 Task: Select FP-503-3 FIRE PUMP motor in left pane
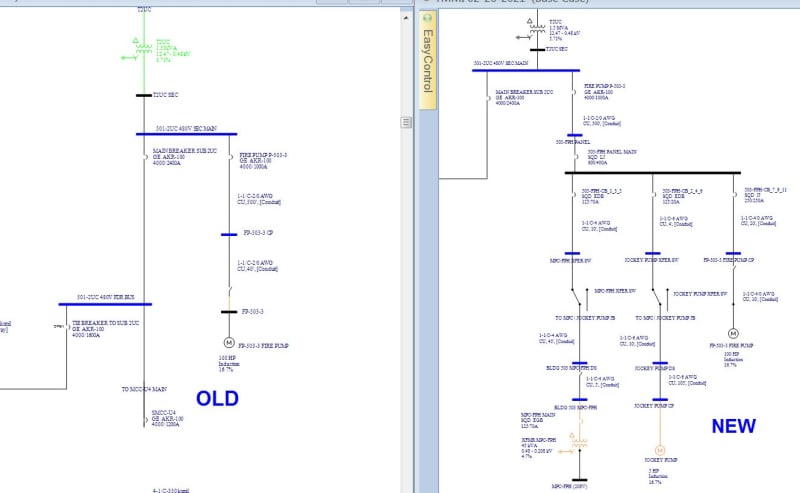[x=229, y=342]
